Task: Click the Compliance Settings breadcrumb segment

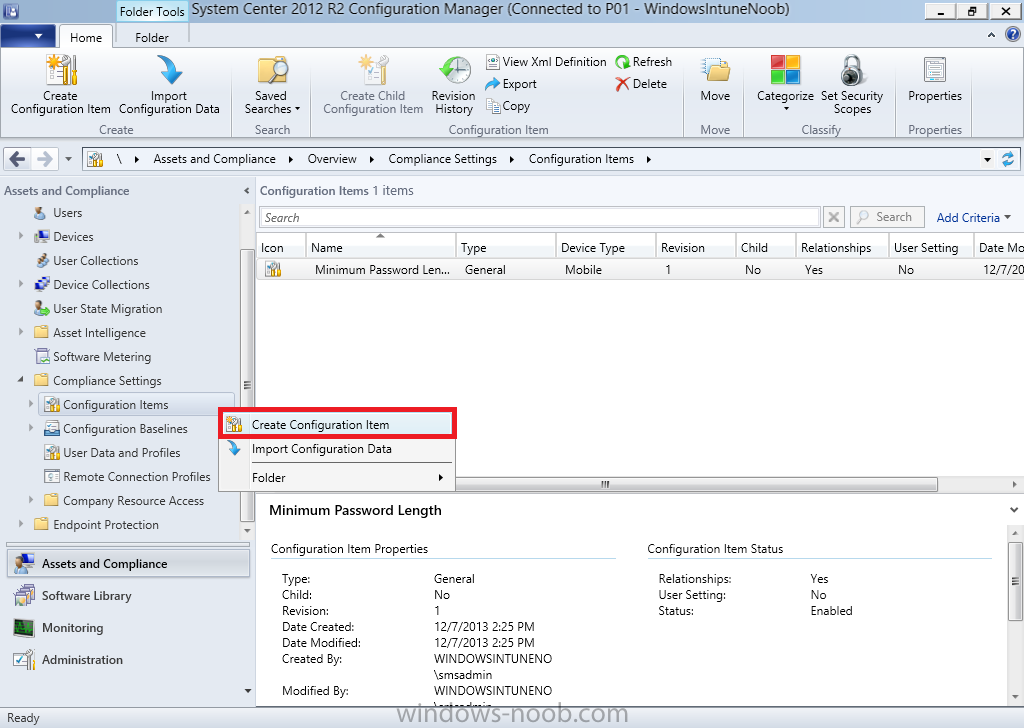Action: point(442,159)
